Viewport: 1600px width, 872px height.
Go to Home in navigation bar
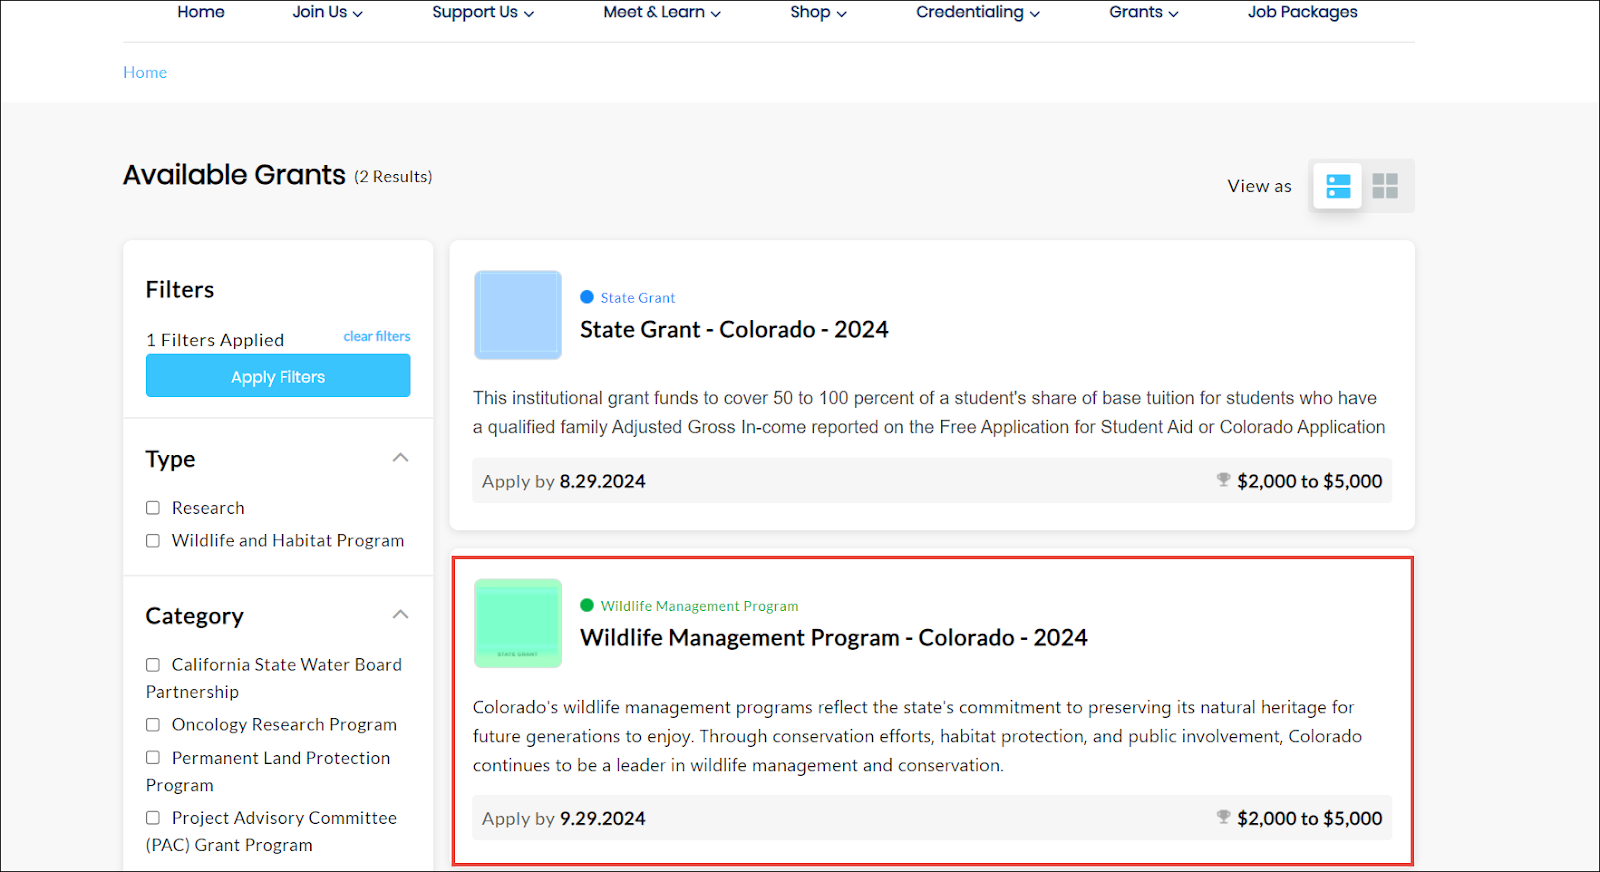point(201,12)
